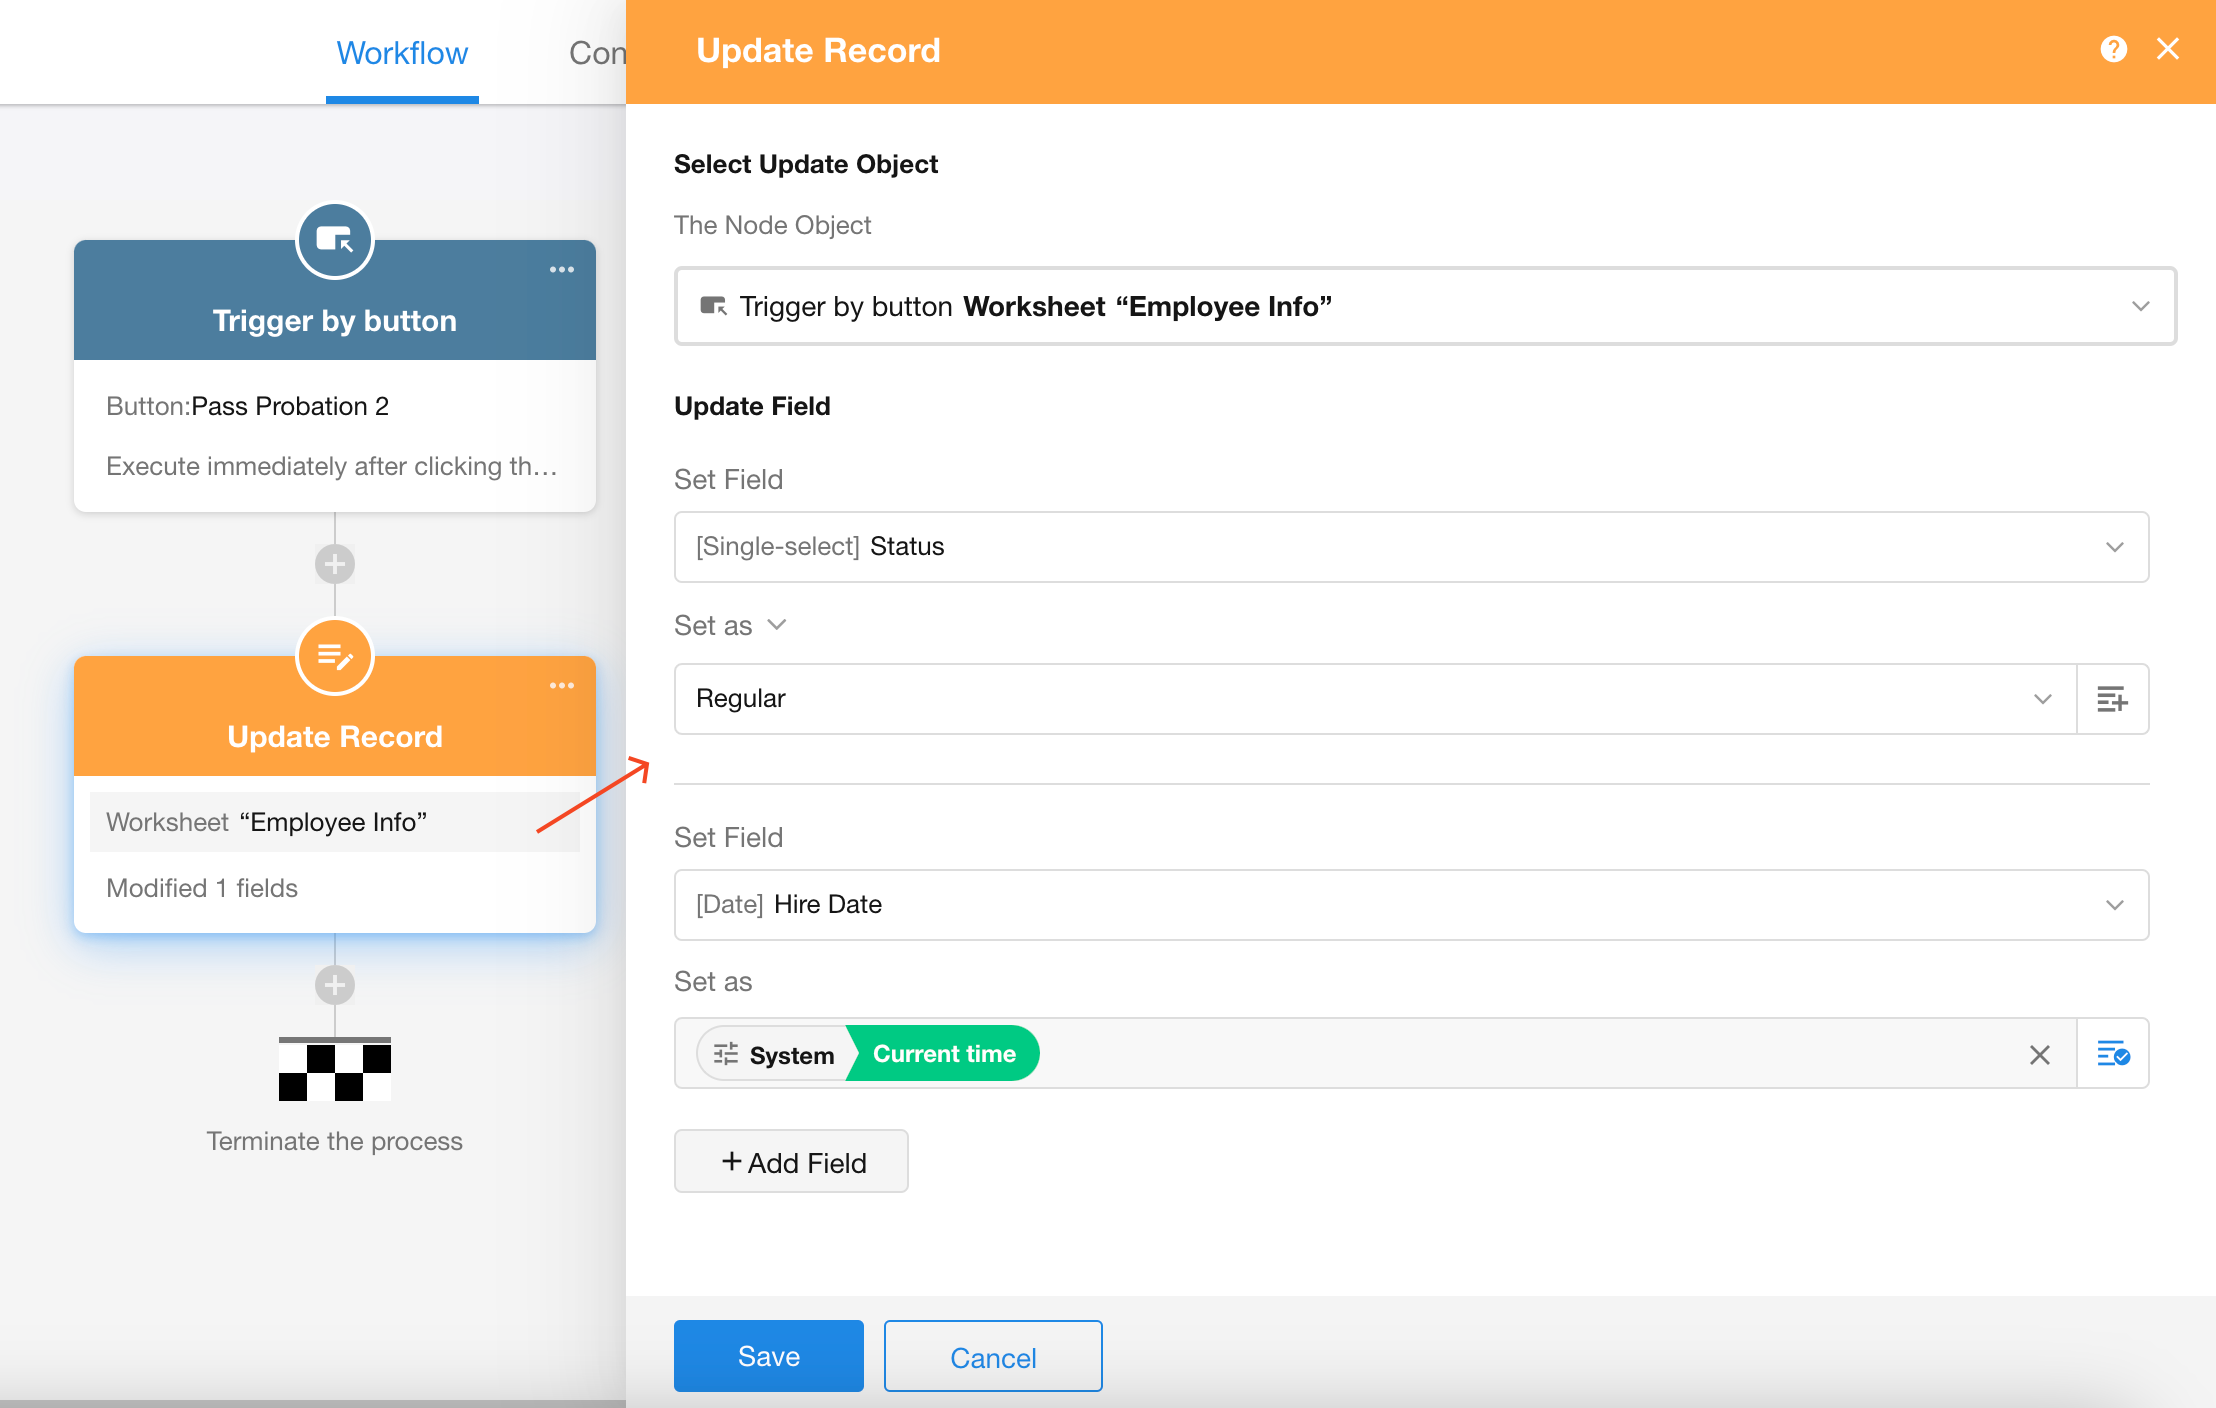Open Trigger by button node options menu
The width and height of the screenshot is (2216, 1408).
[561, 269]
